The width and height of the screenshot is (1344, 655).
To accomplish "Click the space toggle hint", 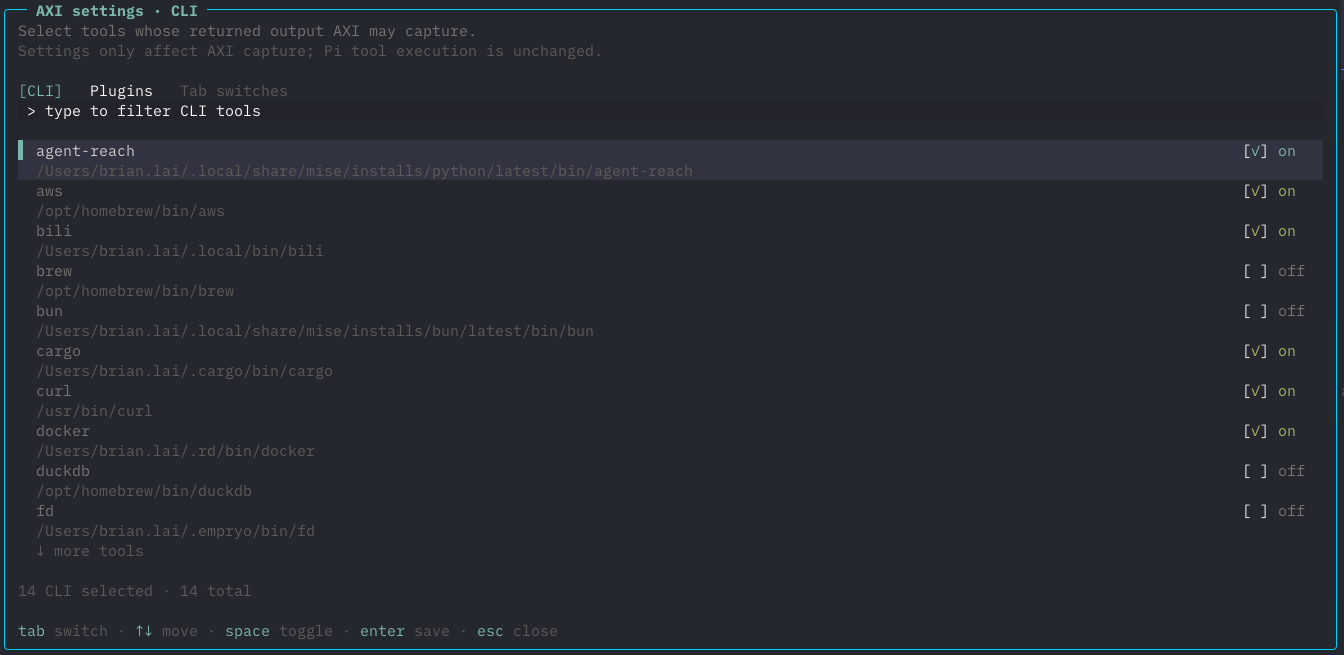I will [279, 631].
